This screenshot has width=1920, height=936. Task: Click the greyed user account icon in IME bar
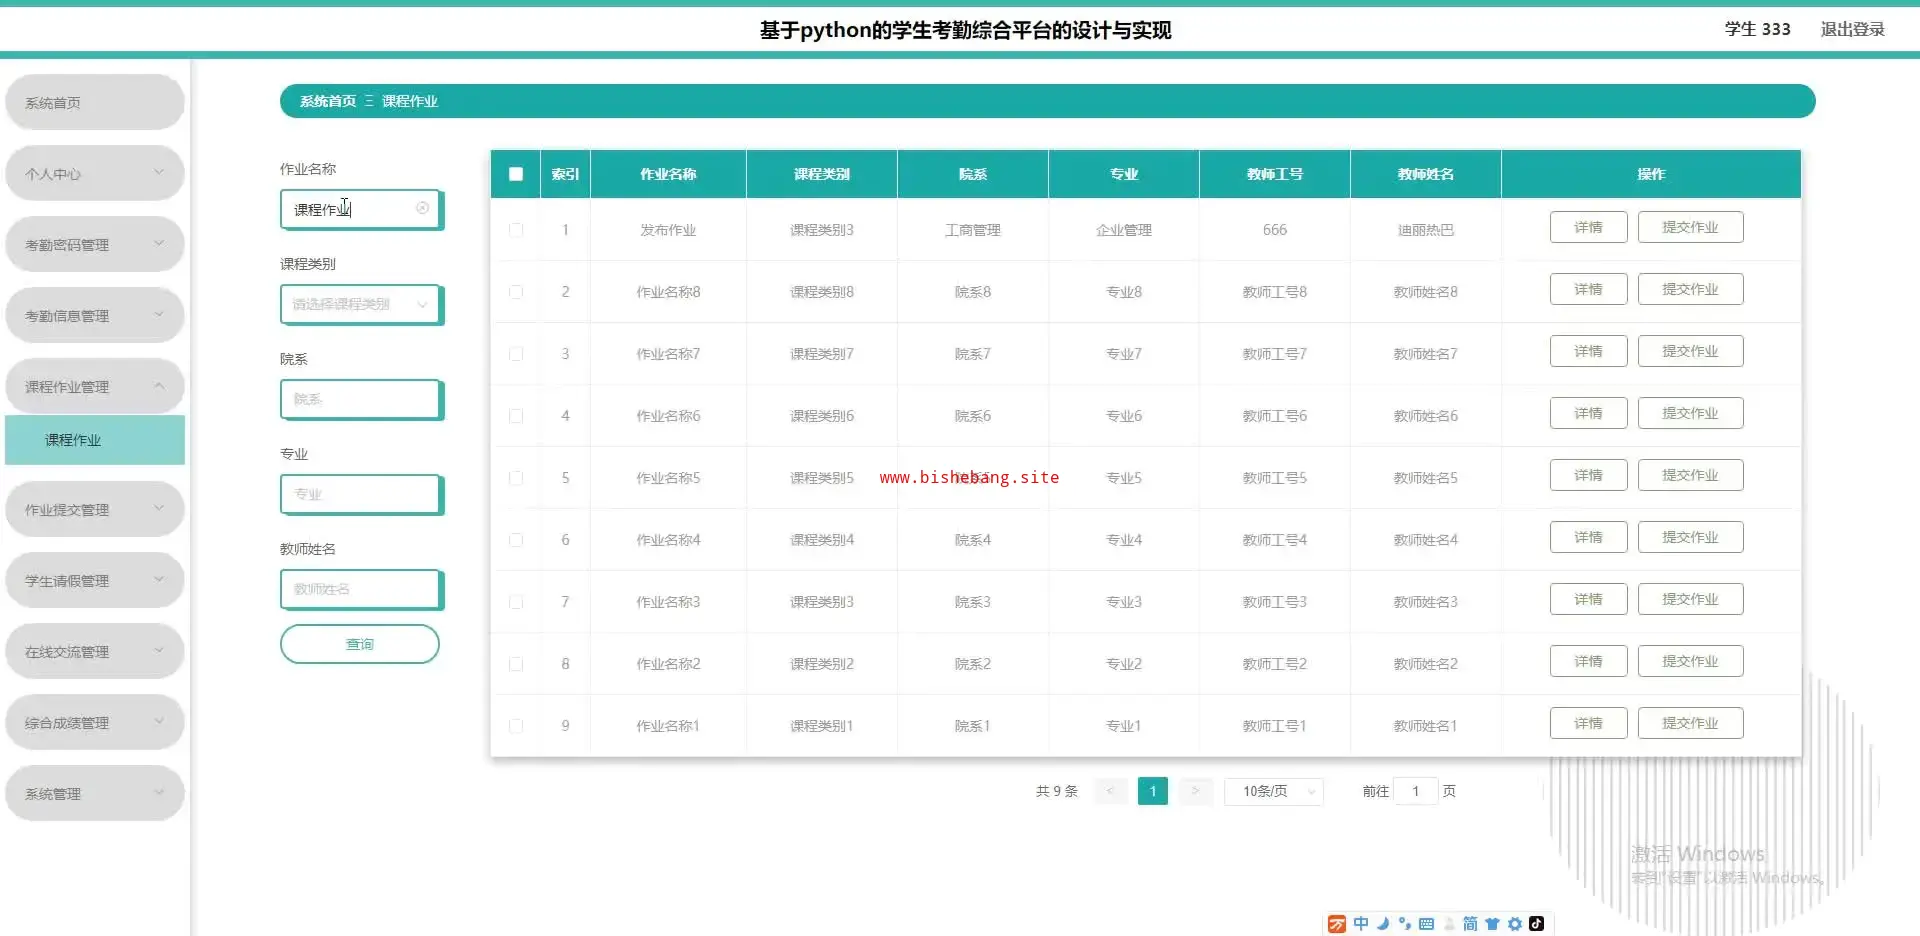(x=1449, y=924)
